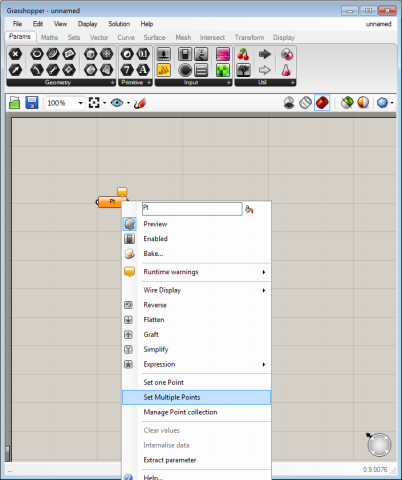Select the green checkered Image Sampler icon
Image resolution: width=402 pixels, height=480 pixels.
pyautogui.click(x=223, y=70)
